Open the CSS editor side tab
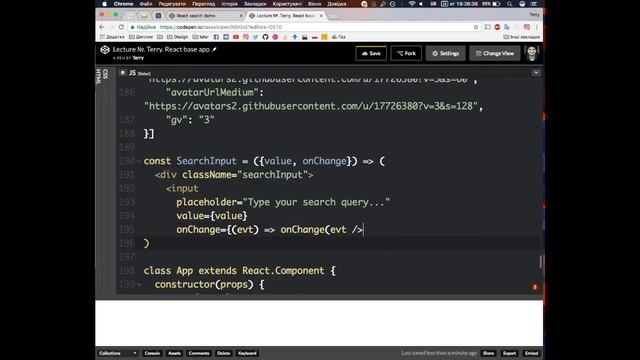This screenshot has width=640, height=360. click(x=105, y=74)
